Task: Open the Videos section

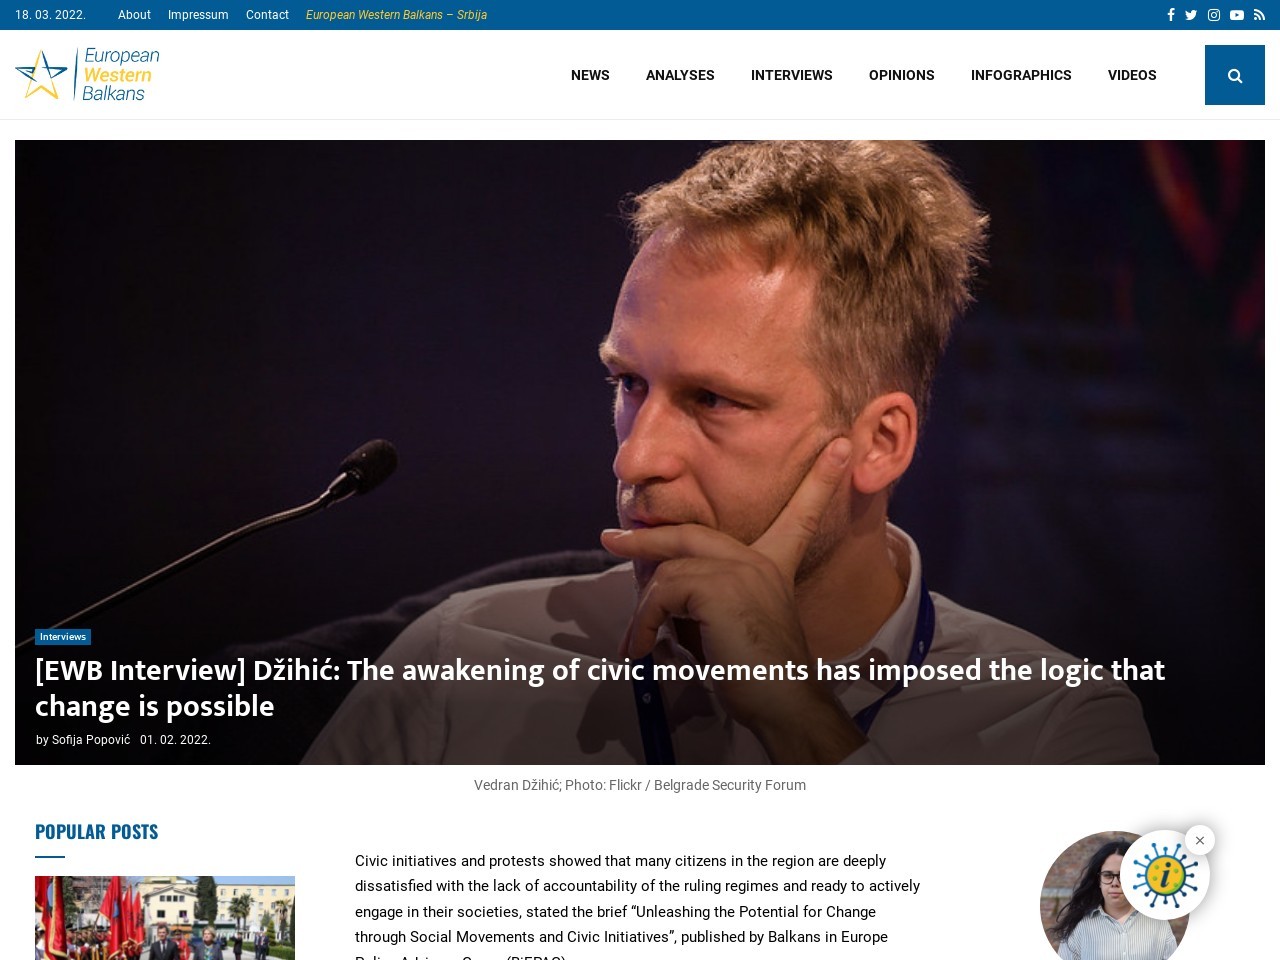Action: (x=1132, y=75)
